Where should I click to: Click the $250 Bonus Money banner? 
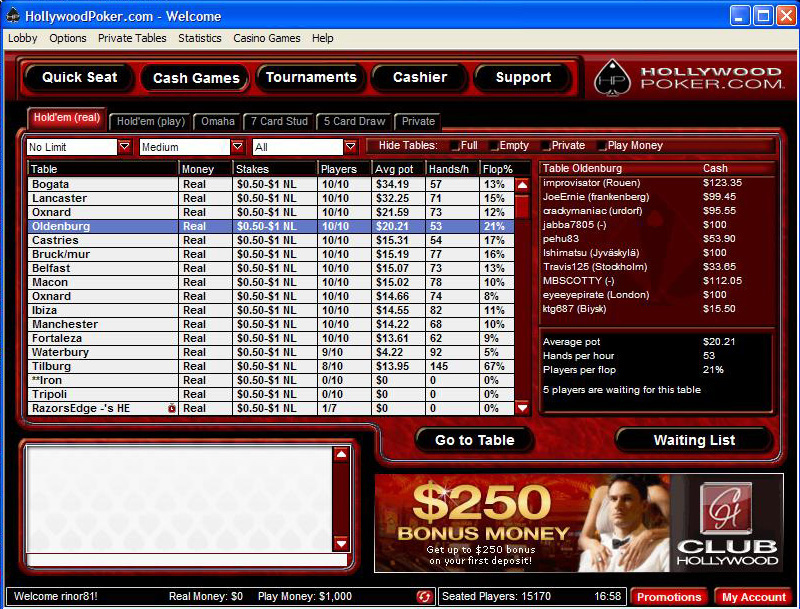coord(579,523)
